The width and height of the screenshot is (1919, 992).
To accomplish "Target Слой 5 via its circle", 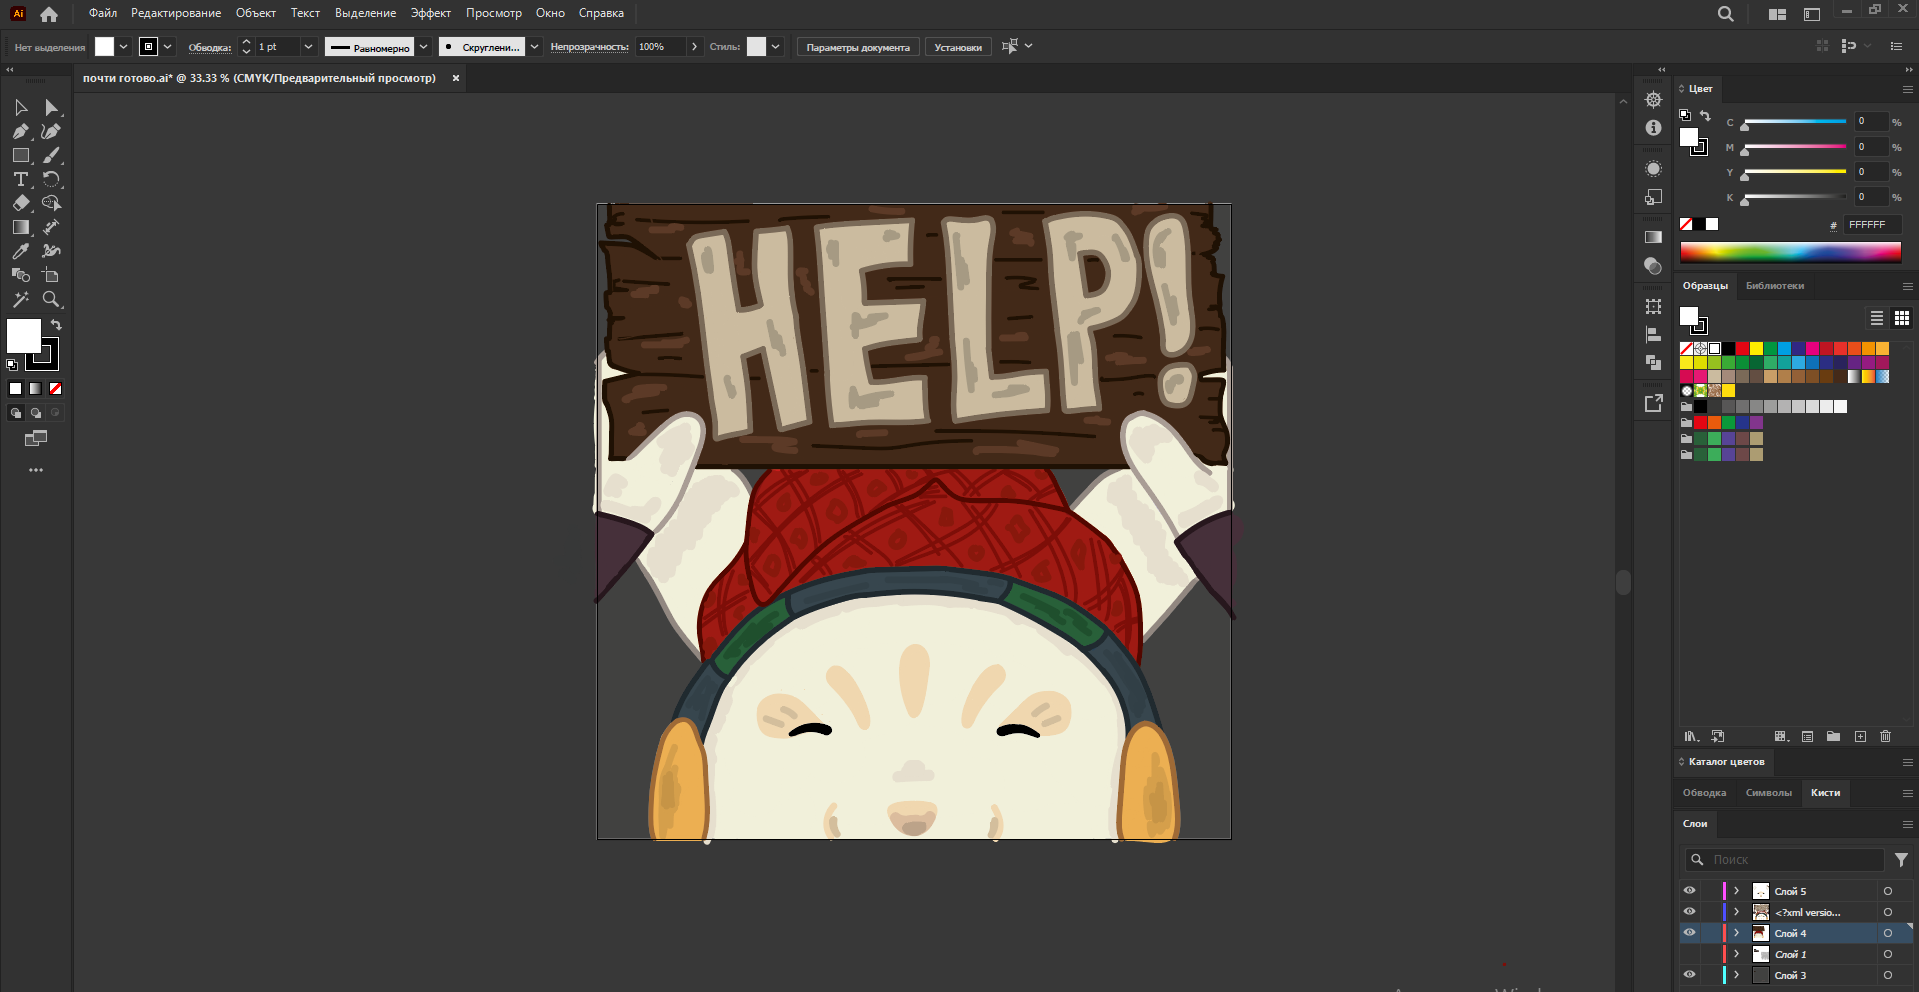I will pyautogui.click(x=1888, y=891).
